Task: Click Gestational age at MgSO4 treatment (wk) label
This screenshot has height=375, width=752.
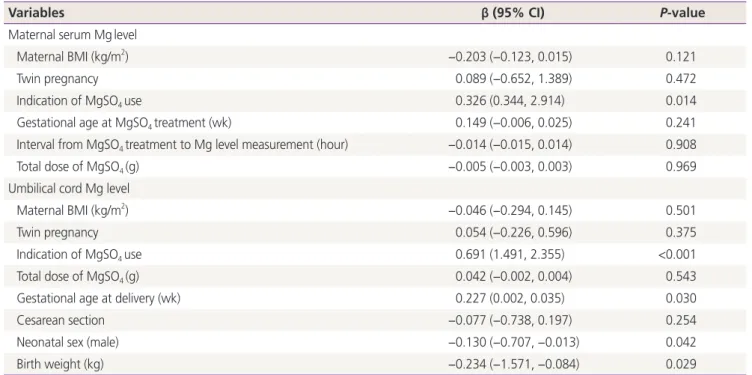Action: tap(124, 123)
